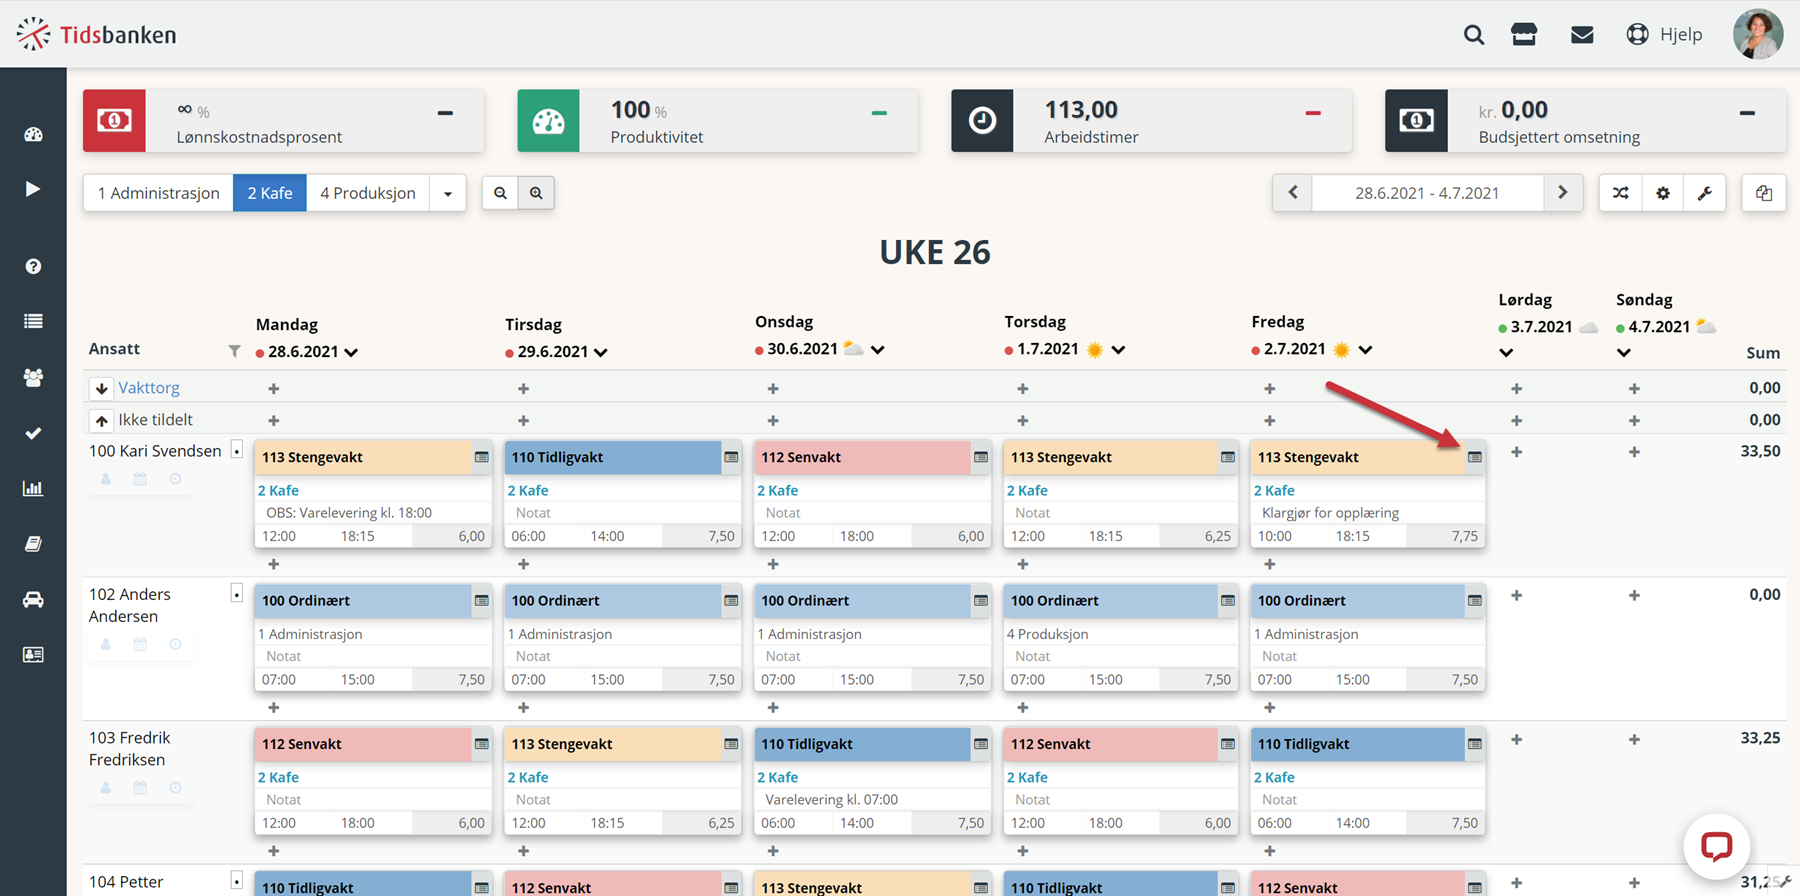Switch to the 1 Administrasjon tab
1800x896 pixels.
tap(158, 193)
